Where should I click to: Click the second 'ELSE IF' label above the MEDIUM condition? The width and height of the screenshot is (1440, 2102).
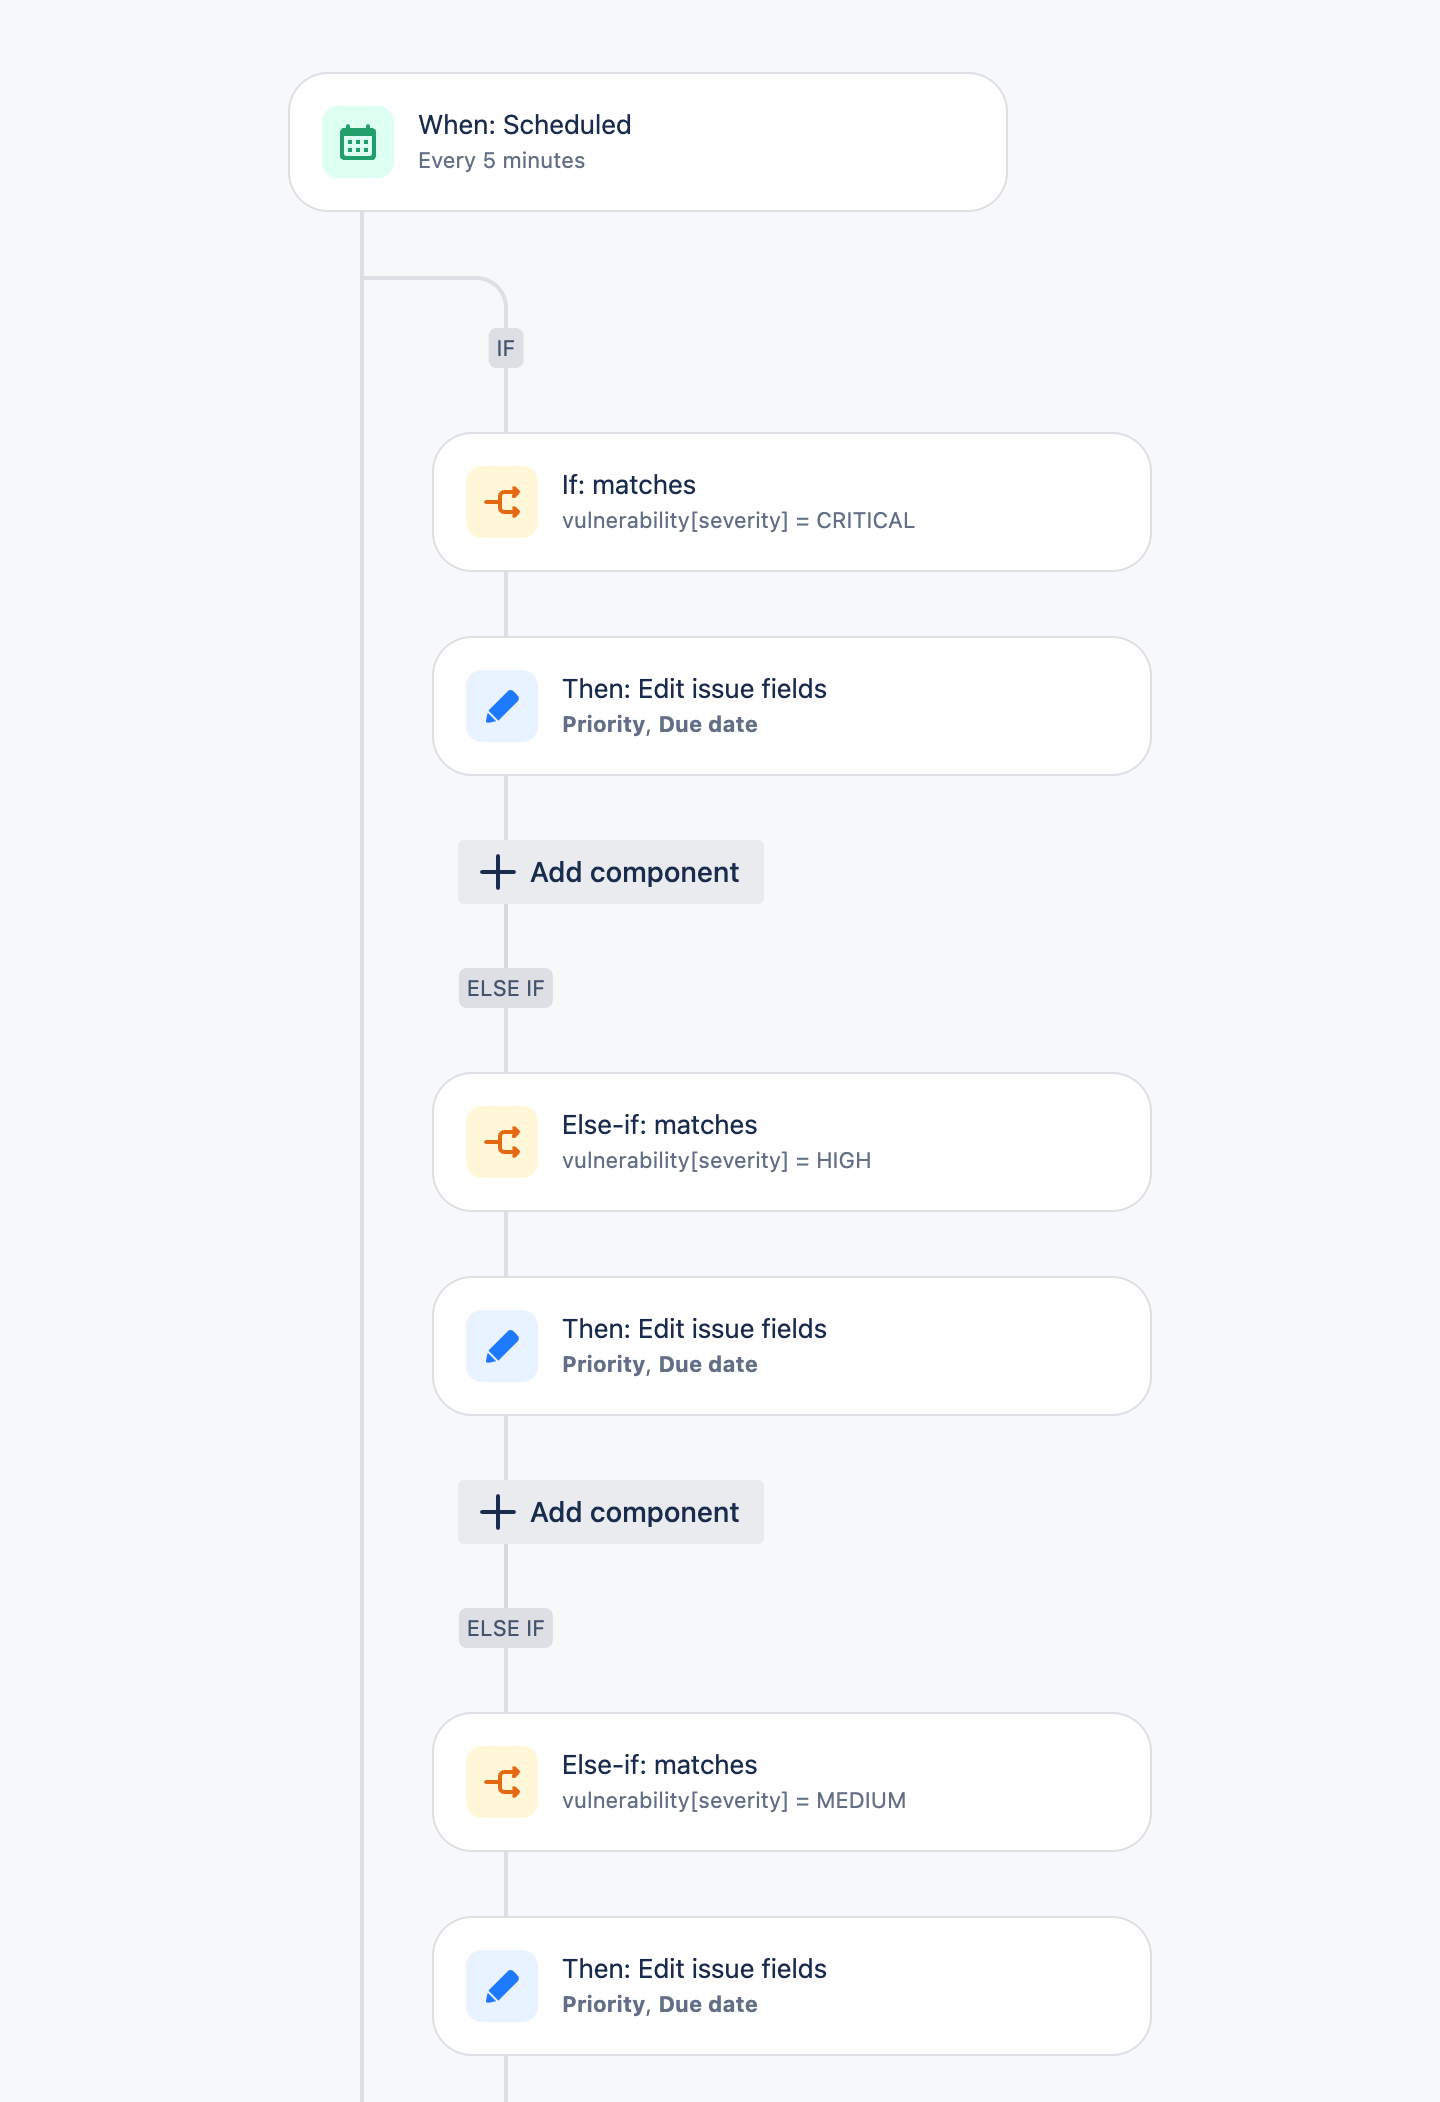pos(505,1627)
